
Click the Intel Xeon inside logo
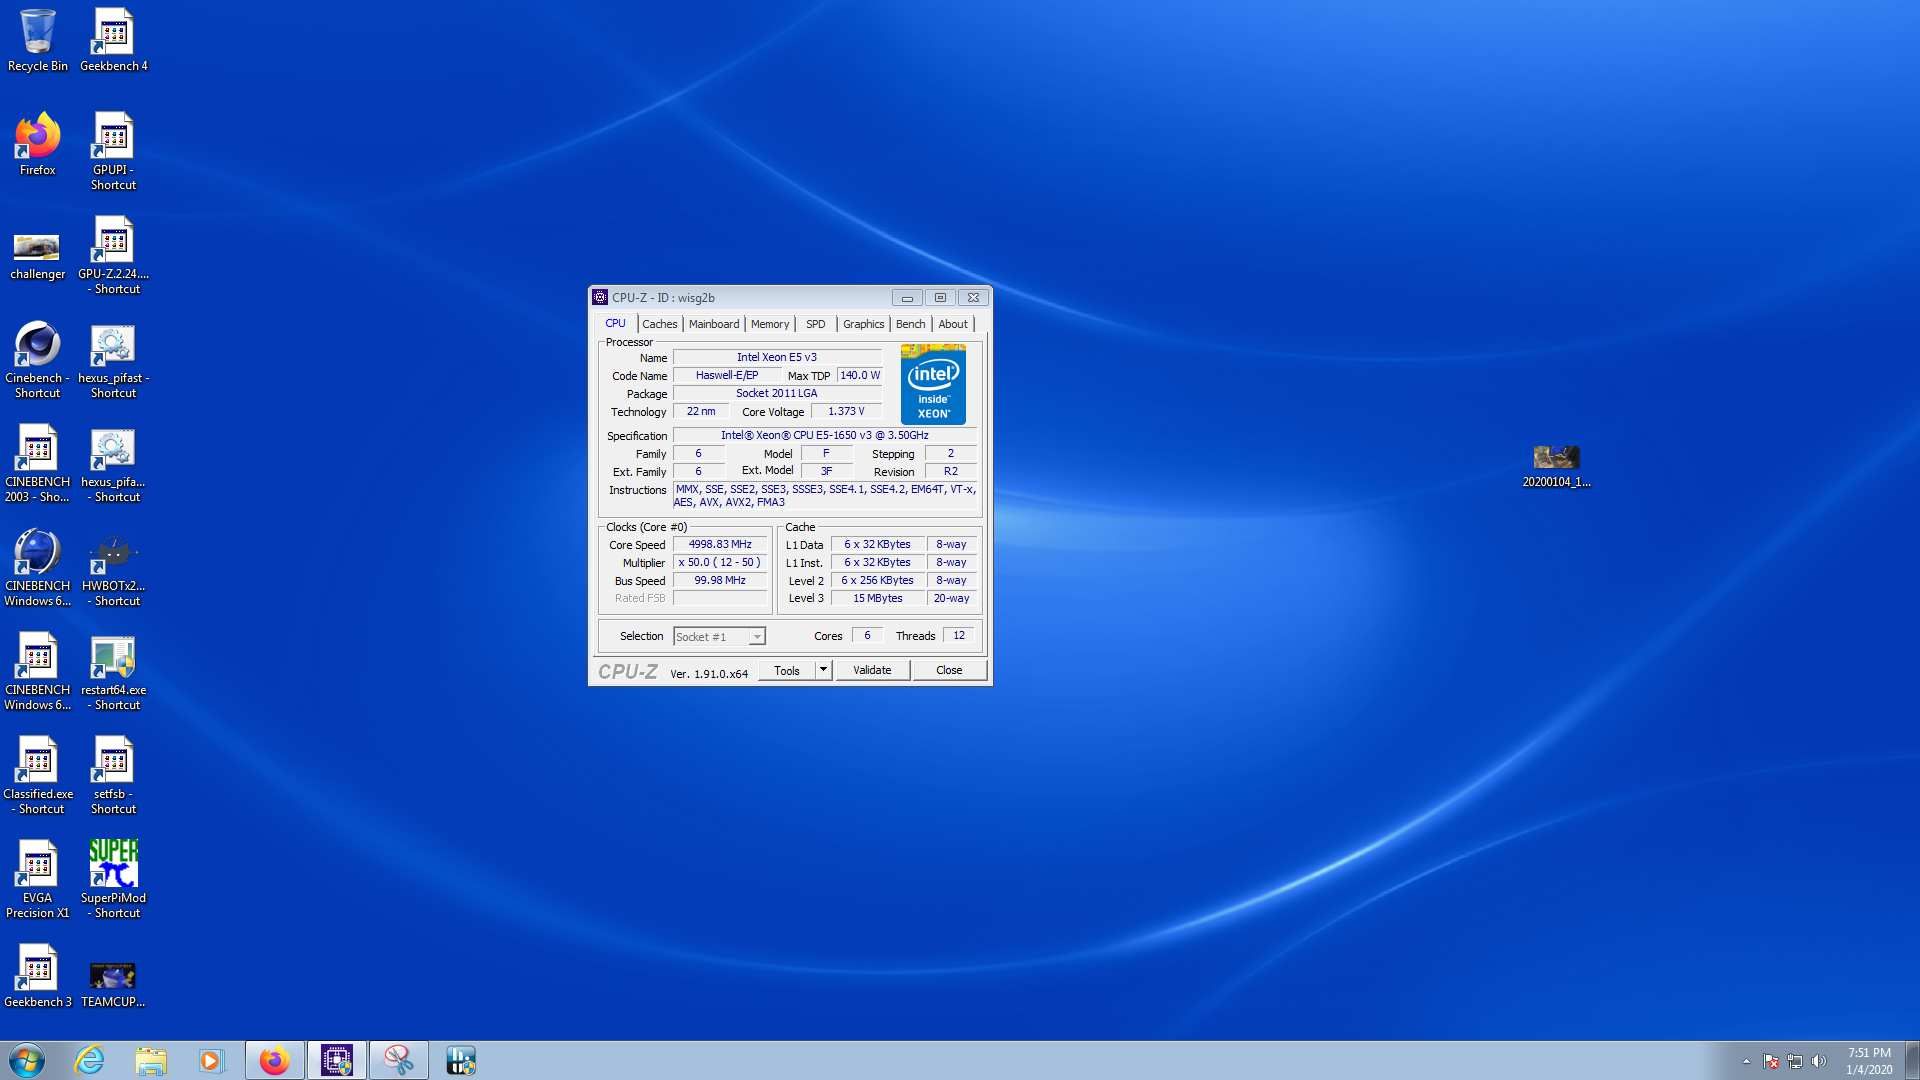point(933,384)
